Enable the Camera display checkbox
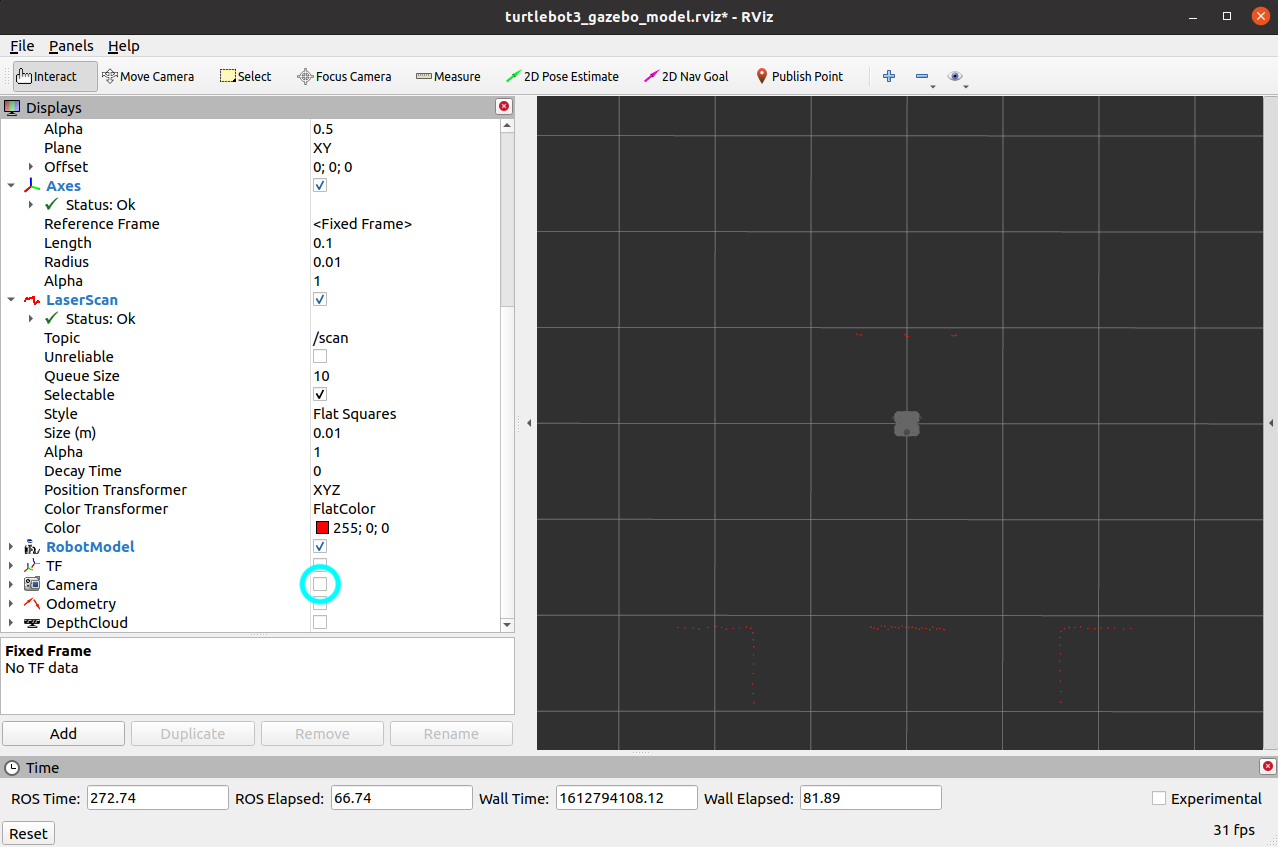The height and width of the screenshot is (847, 1278). [320, 584]
